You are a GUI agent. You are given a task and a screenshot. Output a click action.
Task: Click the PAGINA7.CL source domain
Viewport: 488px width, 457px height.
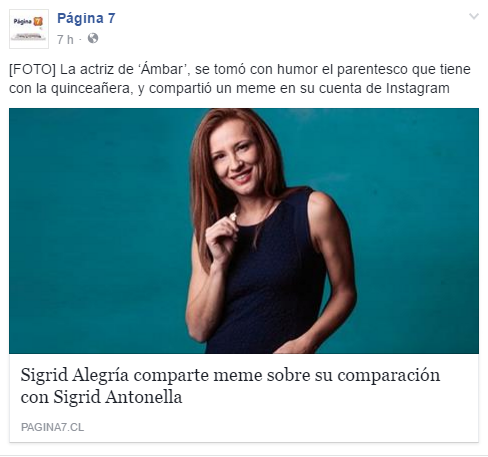[52, 427]
